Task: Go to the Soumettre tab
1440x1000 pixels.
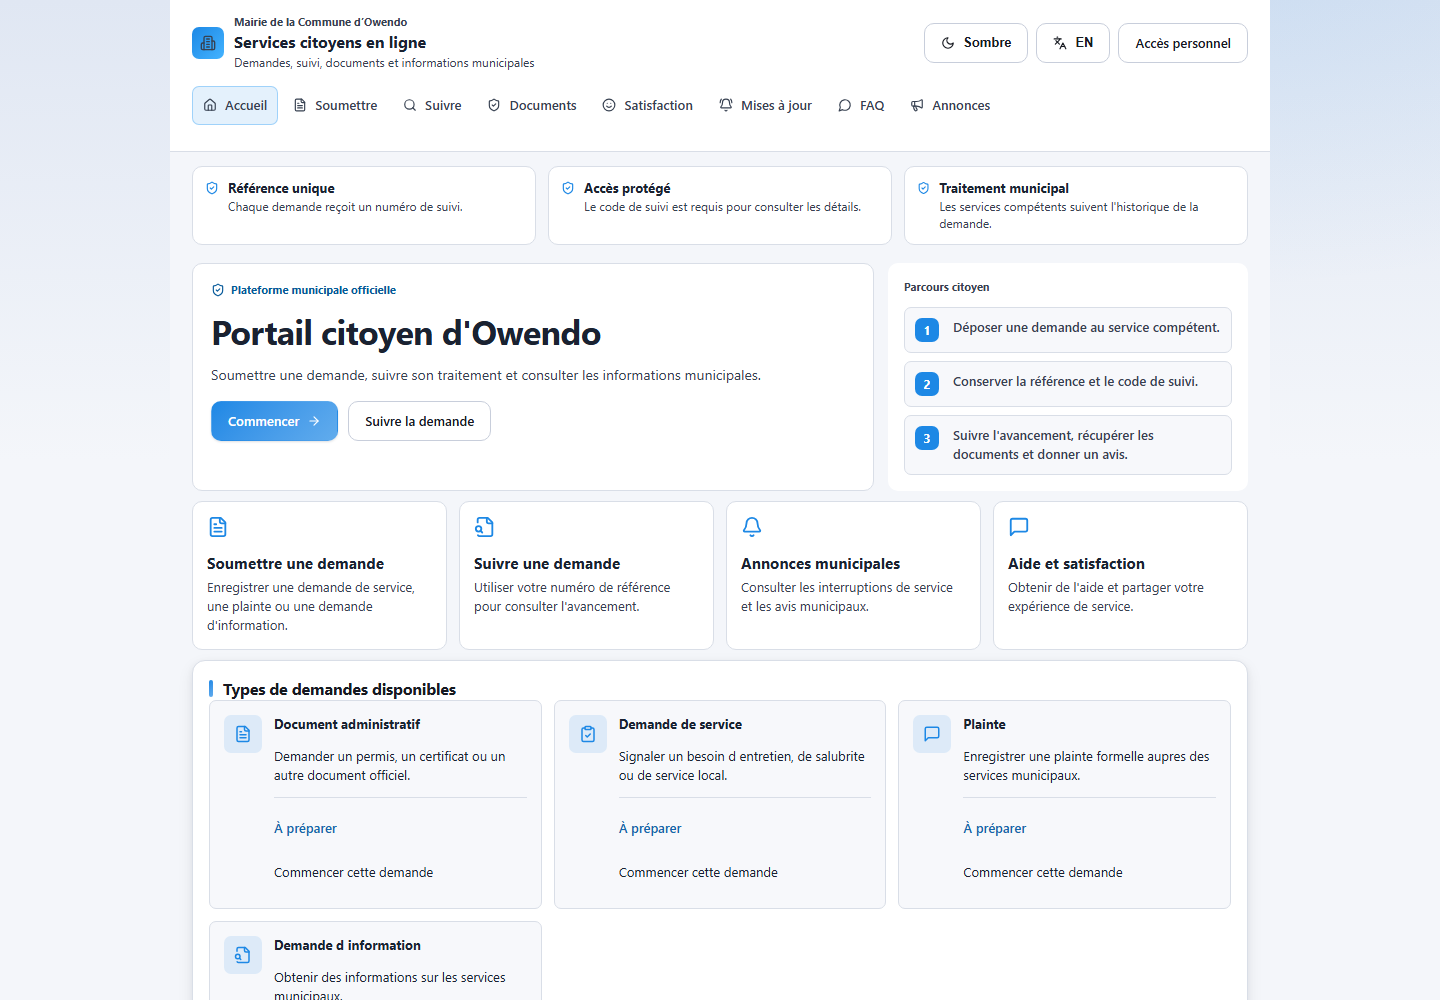Action: tap(335, 105)
